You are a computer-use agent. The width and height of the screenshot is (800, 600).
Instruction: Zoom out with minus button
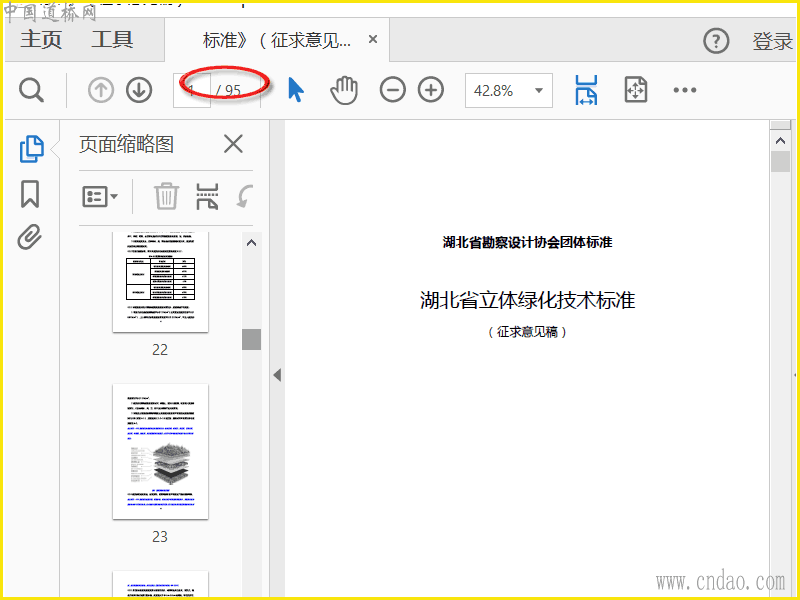(392, 90)
